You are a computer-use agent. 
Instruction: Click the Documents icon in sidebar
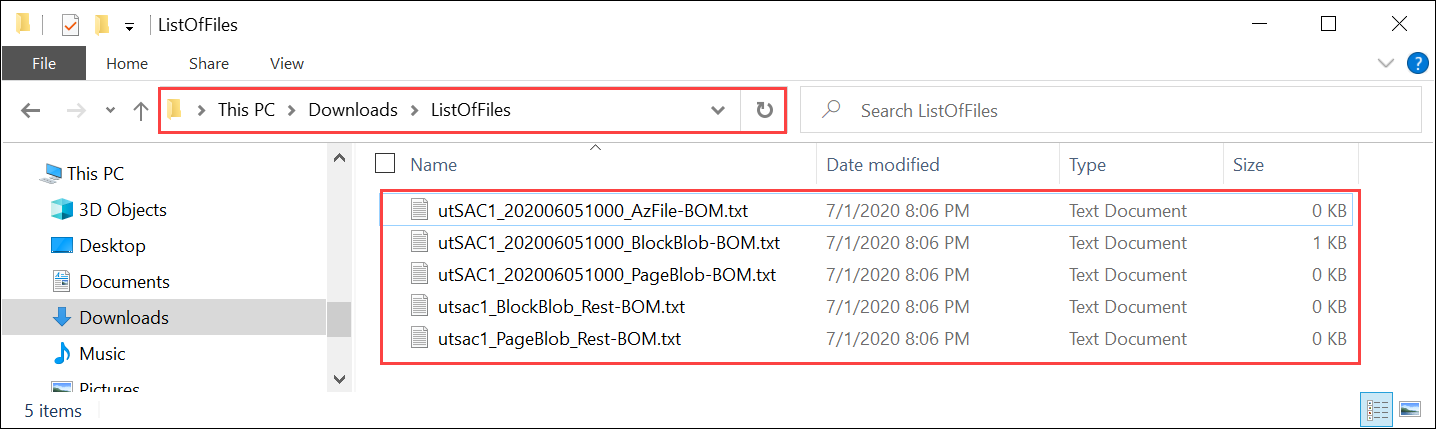pyautogui.click(x=62, y=282)
